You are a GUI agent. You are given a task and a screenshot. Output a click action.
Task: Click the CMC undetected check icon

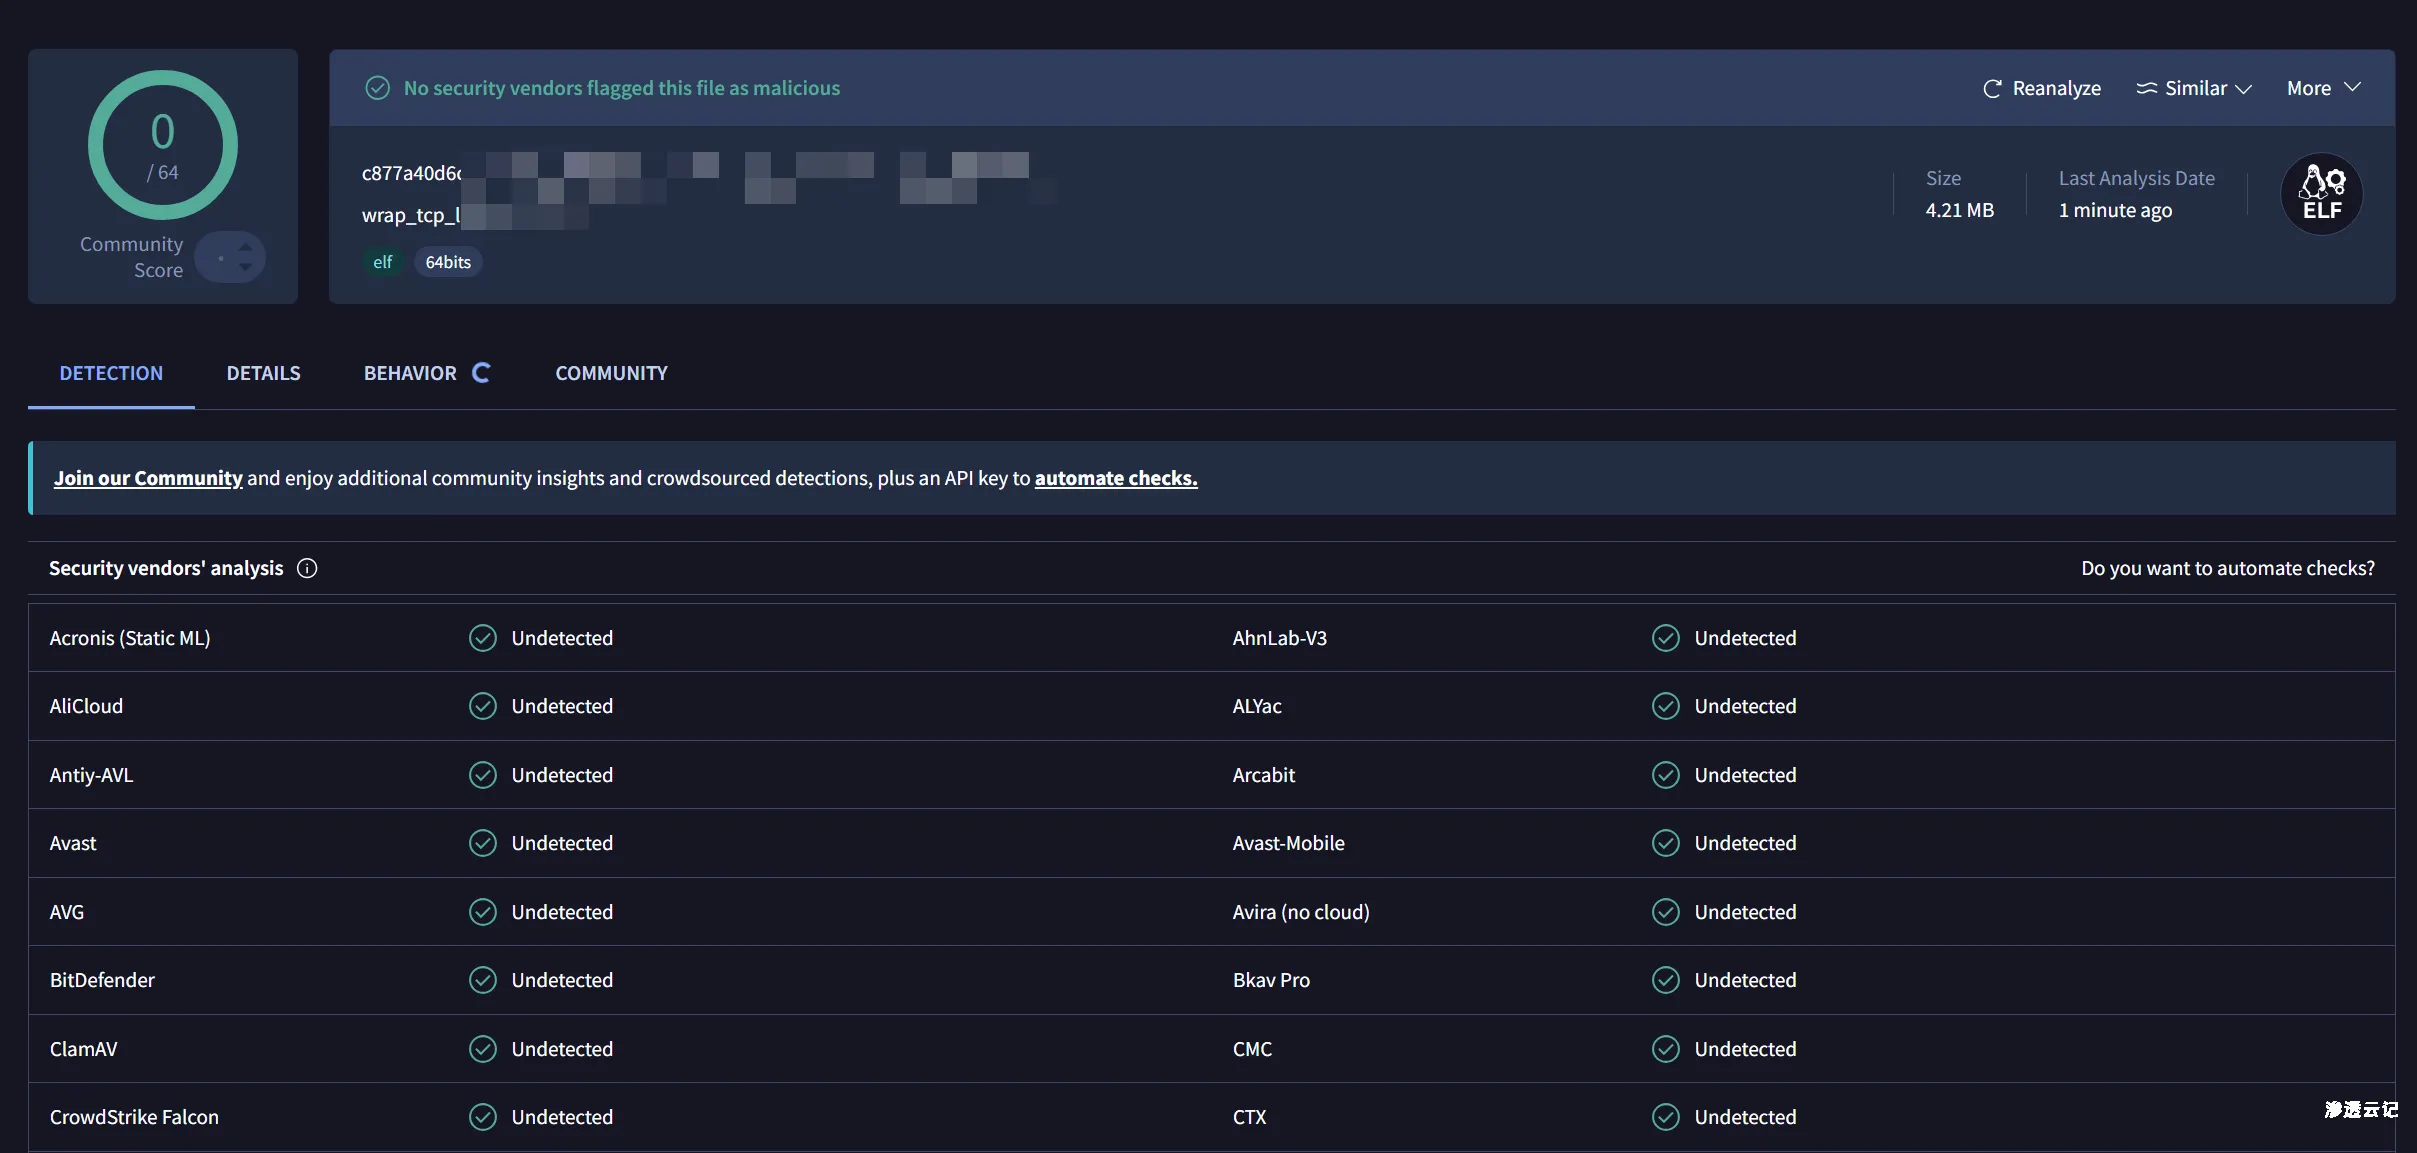(x=1666, y=1049)
